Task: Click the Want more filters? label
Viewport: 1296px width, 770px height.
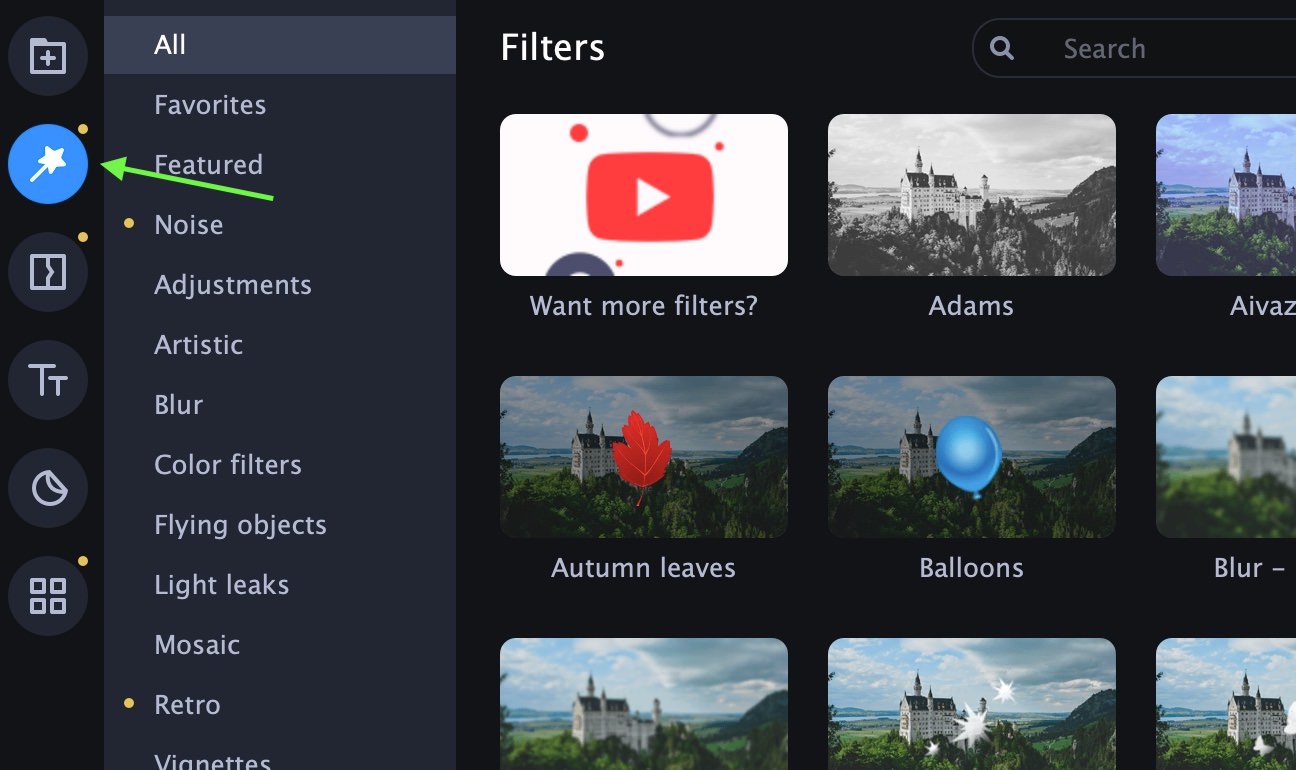Action: pyautogui.click(x=644, y=306)
